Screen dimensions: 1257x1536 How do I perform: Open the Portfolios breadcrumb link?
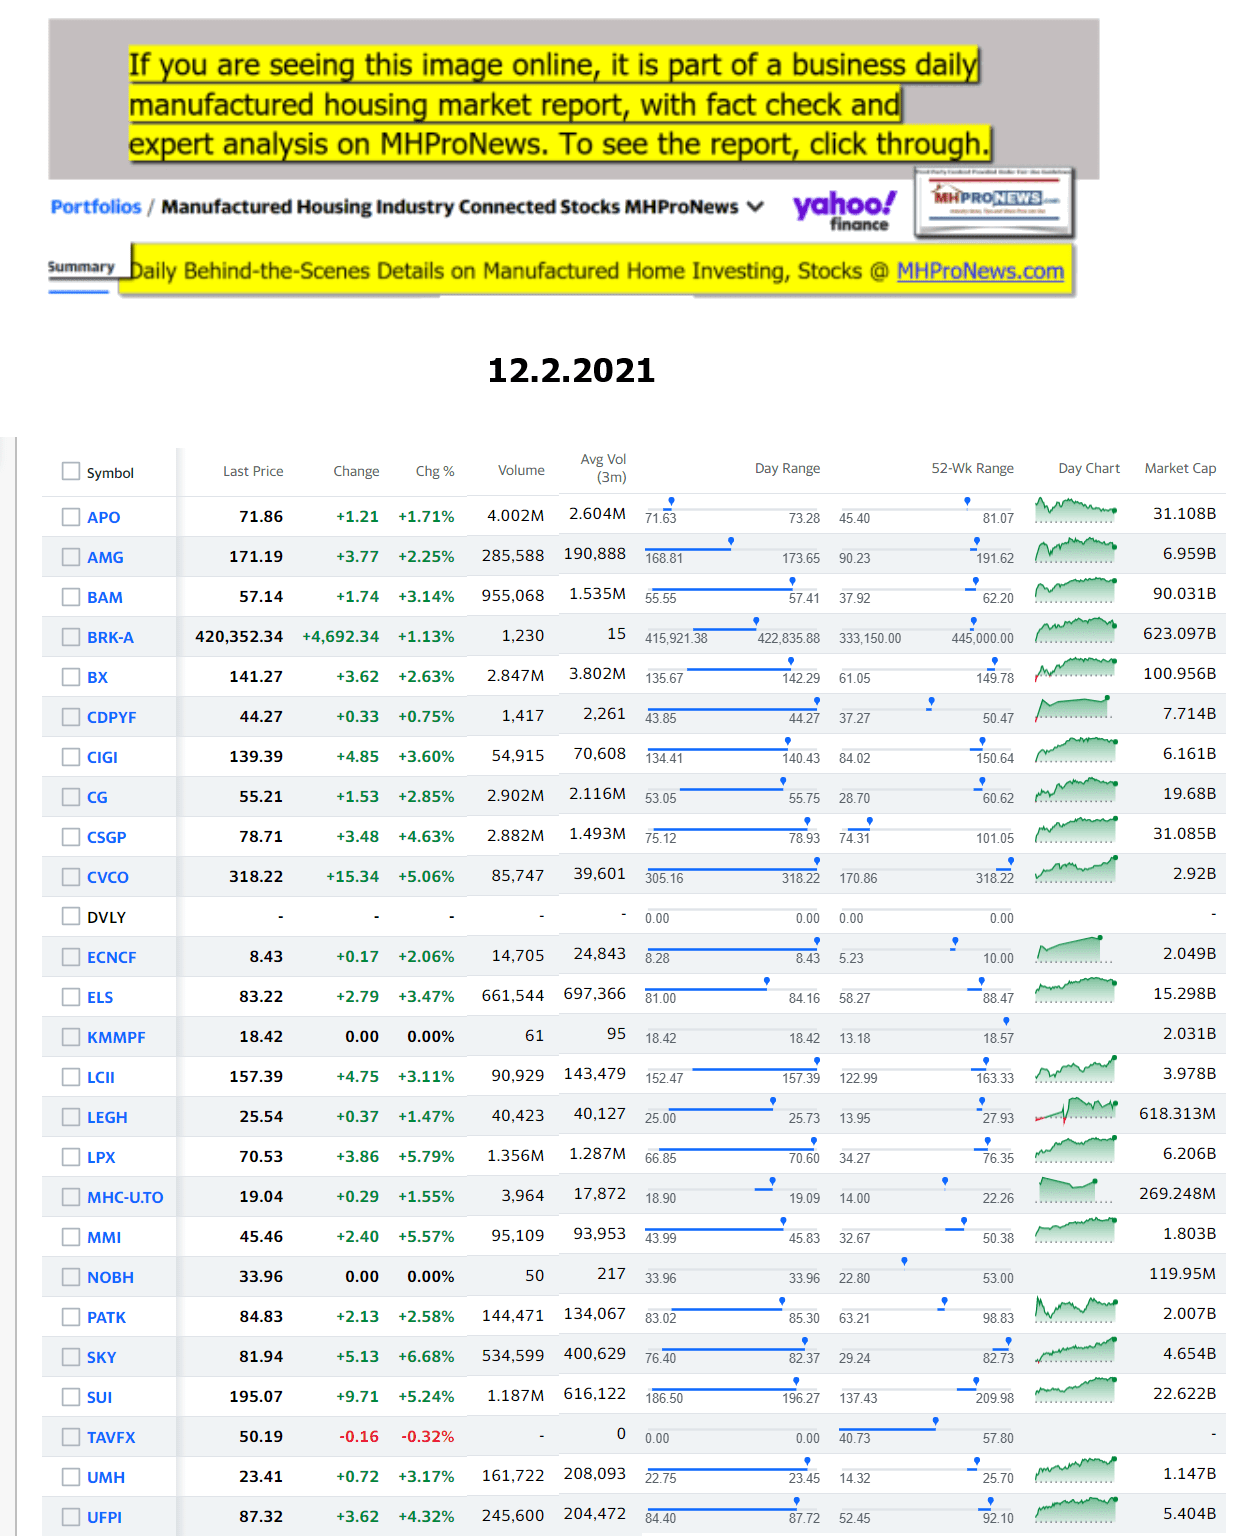click(x=96, y=207)
